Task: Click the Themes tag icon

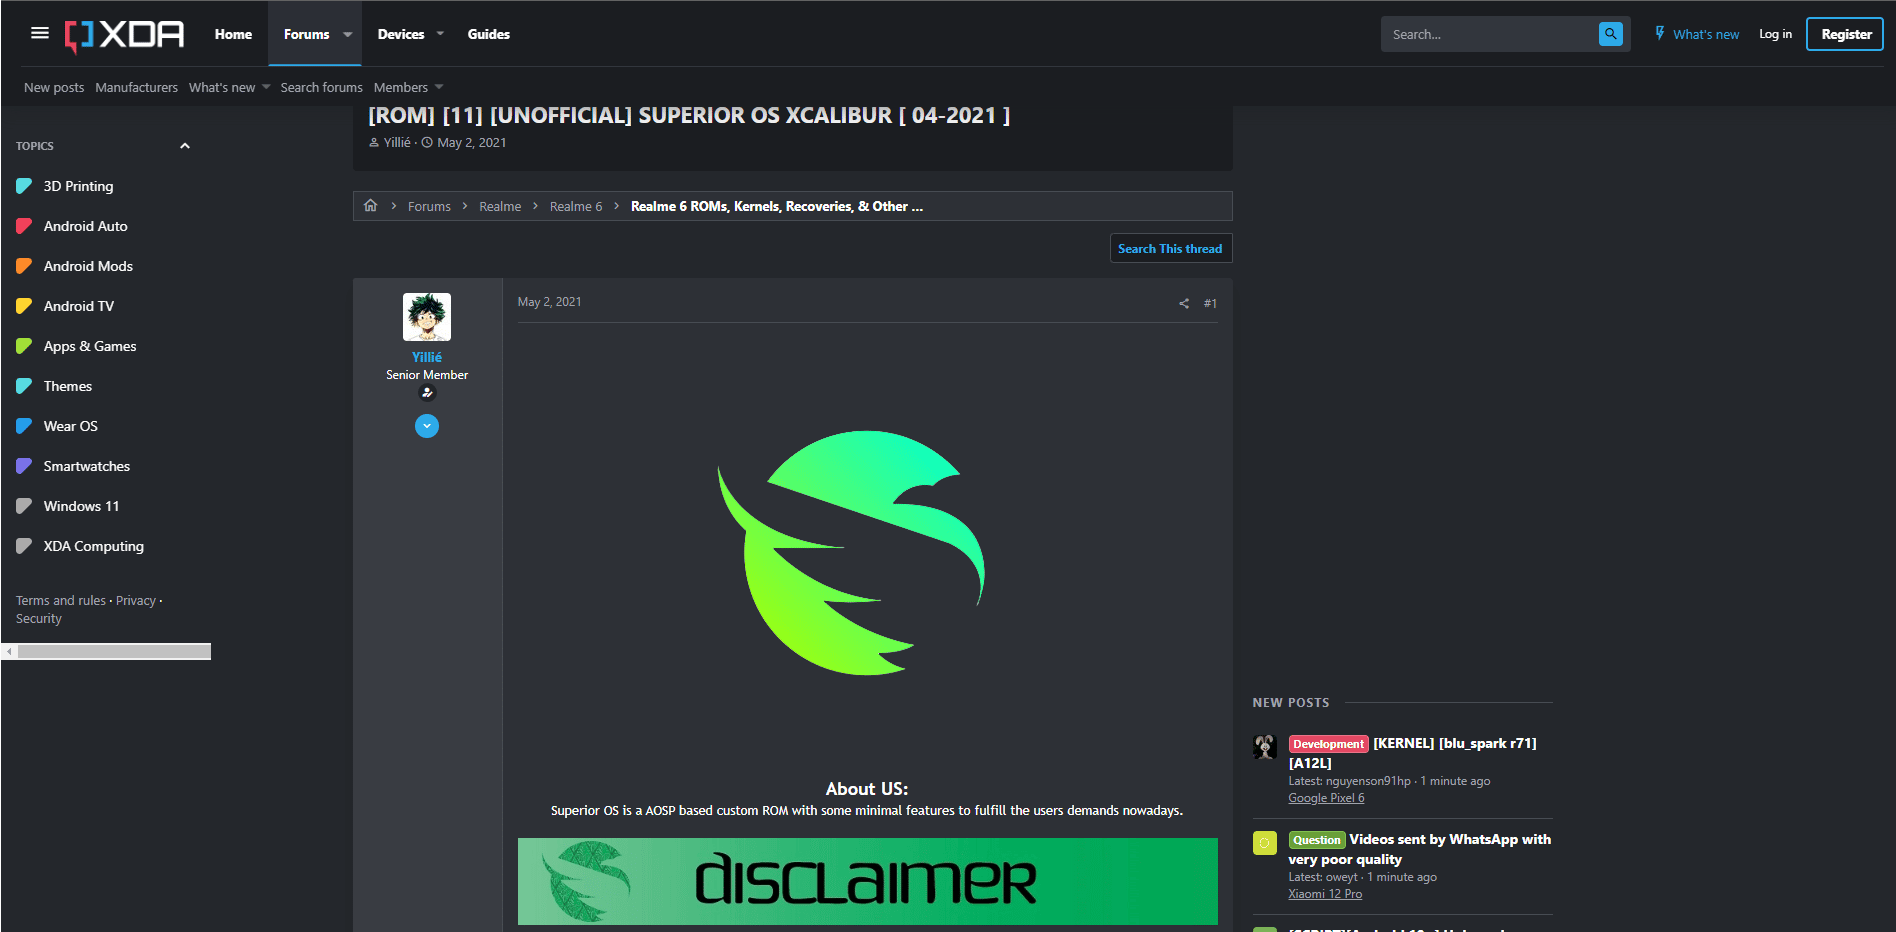Action: click(24, 386)
